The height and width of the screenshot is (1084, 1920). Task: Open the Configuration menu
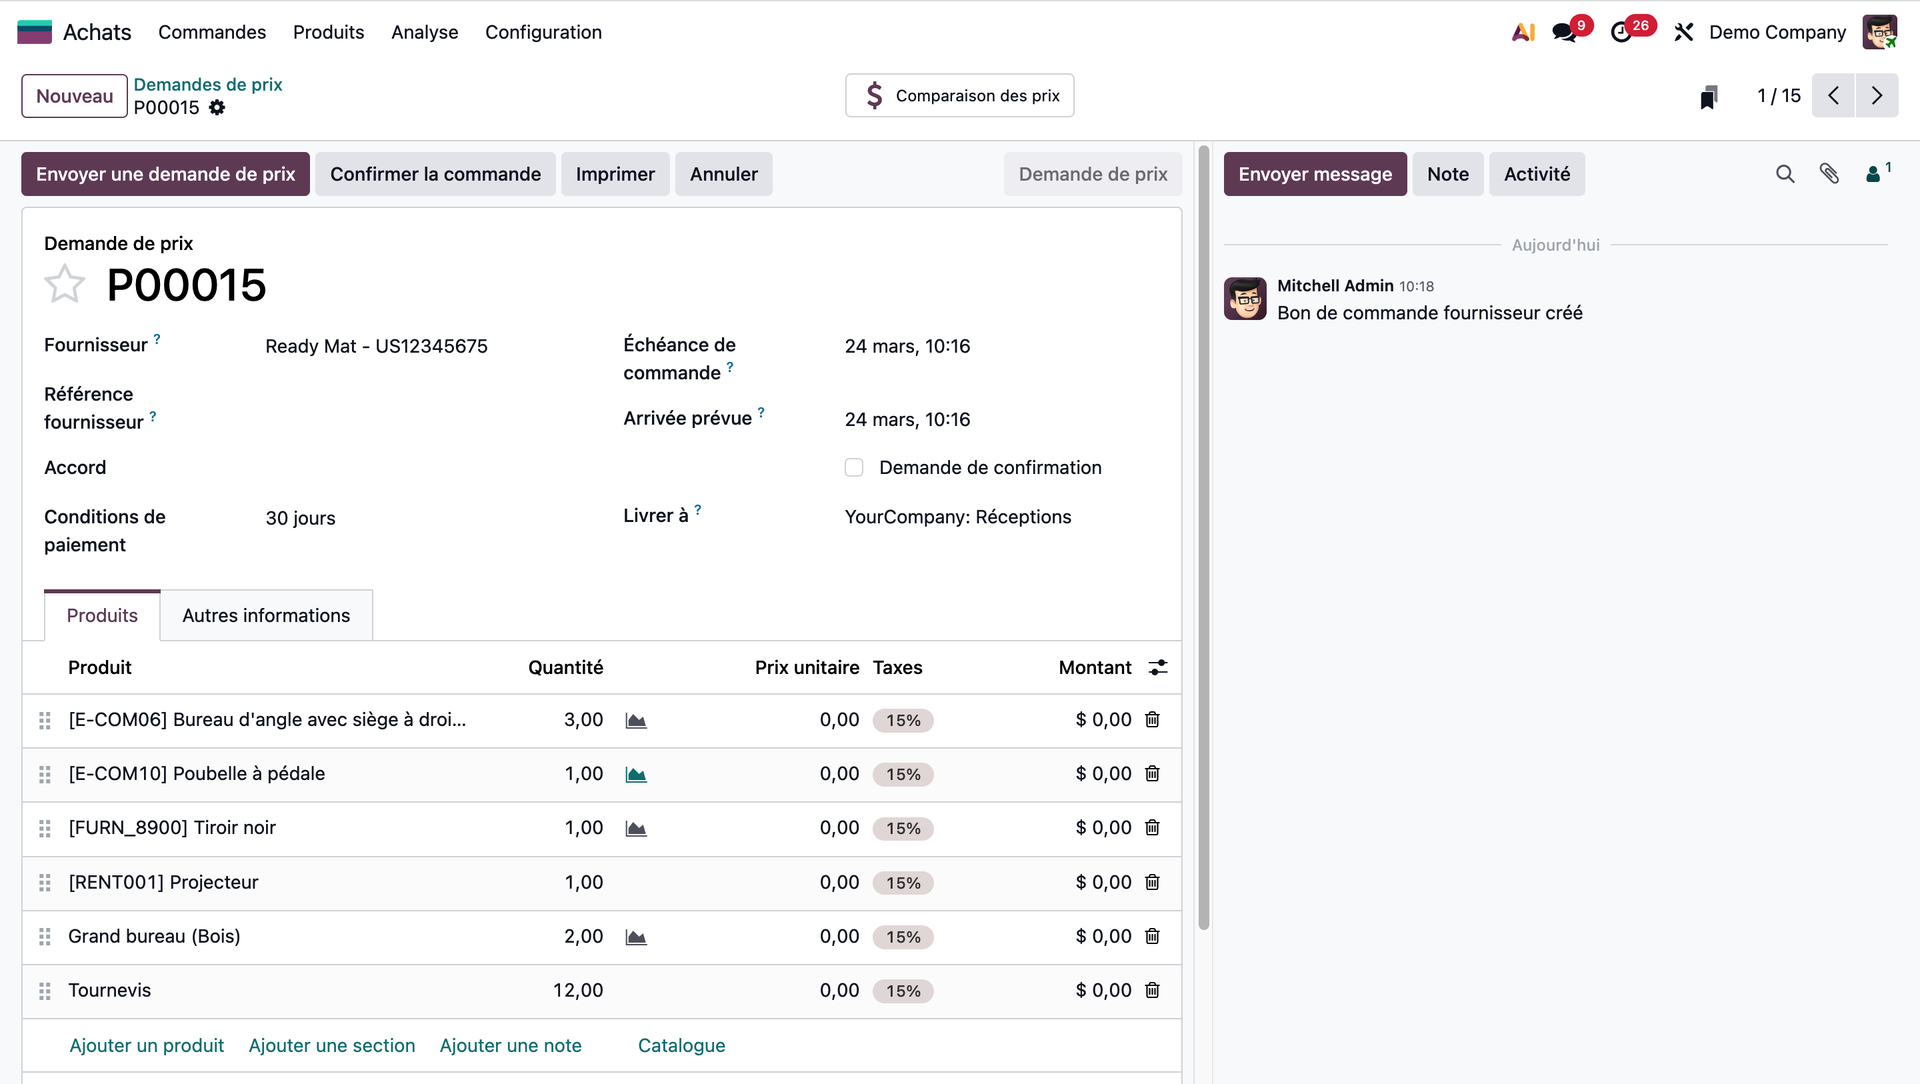pyautogui.click(x=543, y=32)
